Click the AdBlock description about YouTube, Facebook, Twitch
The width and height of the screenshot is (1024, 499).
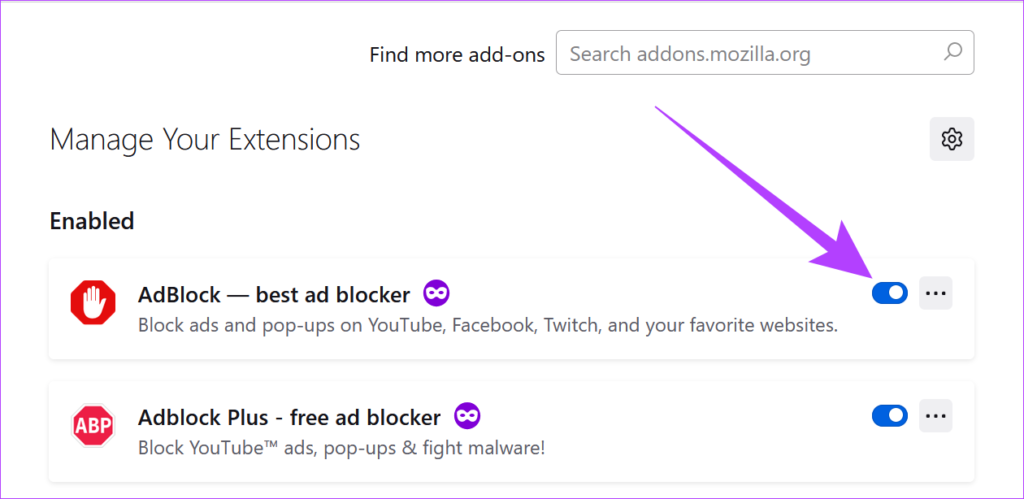point(488,325)
